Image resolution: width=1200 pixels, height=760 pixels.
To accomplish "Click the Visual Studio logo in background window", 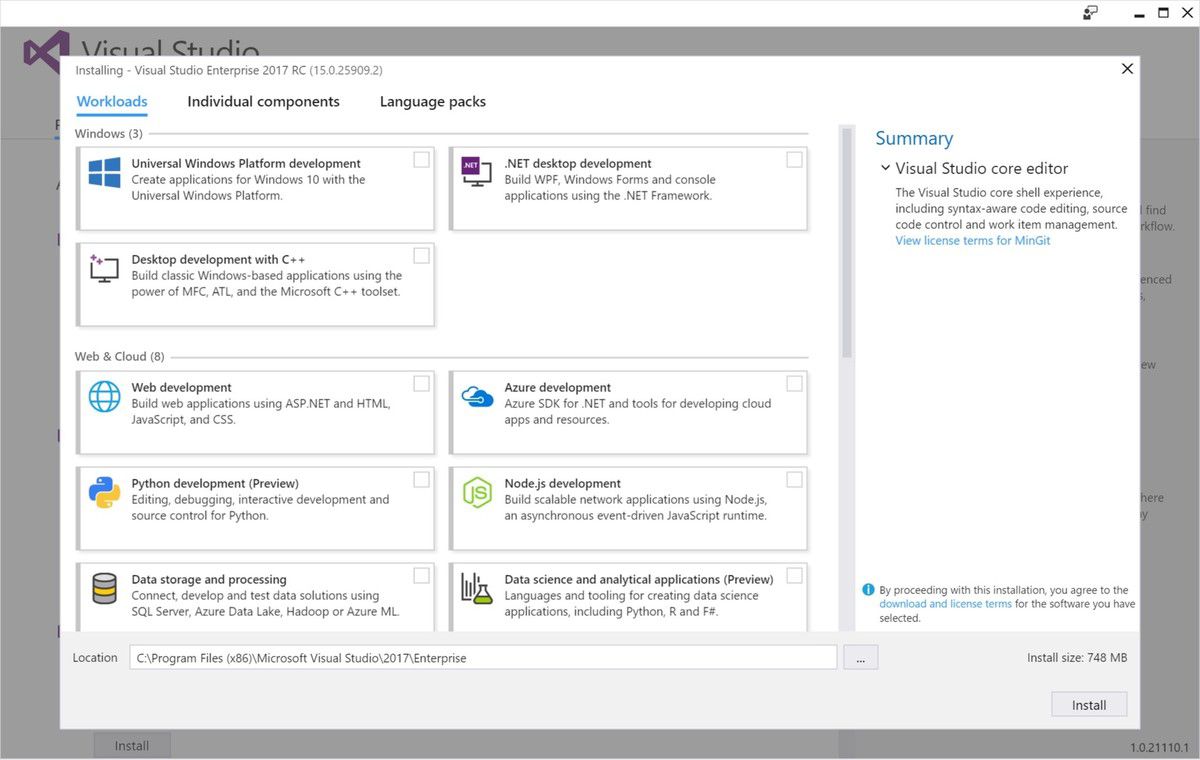I will 47,50.
